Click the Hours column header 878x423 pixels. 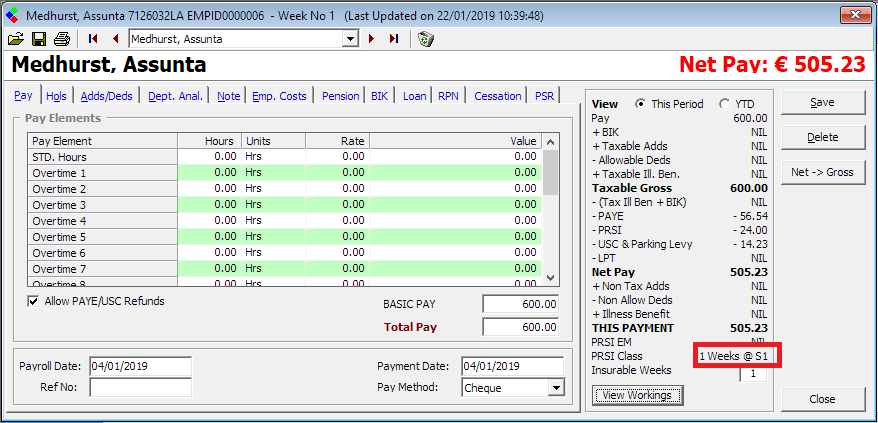tap(209, 141)
